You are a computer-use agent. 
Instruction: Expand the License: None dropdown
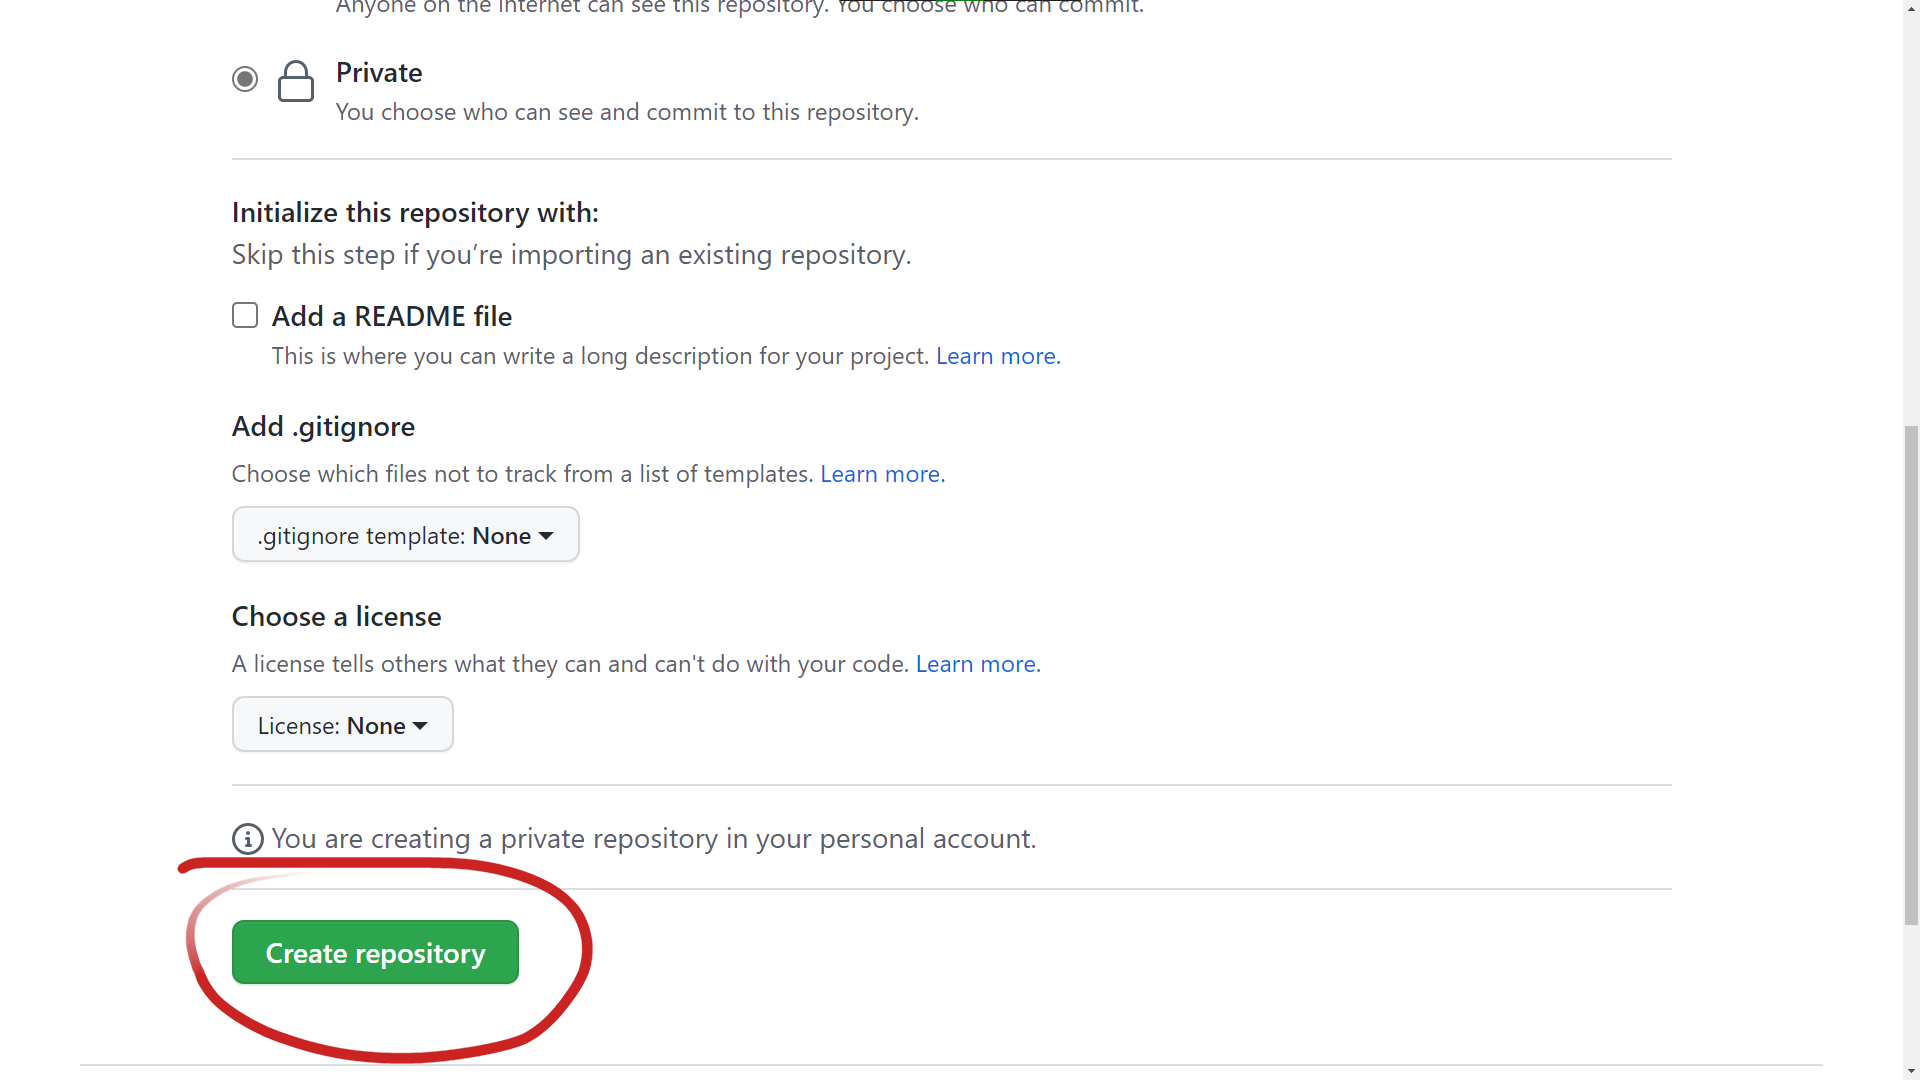342,725
